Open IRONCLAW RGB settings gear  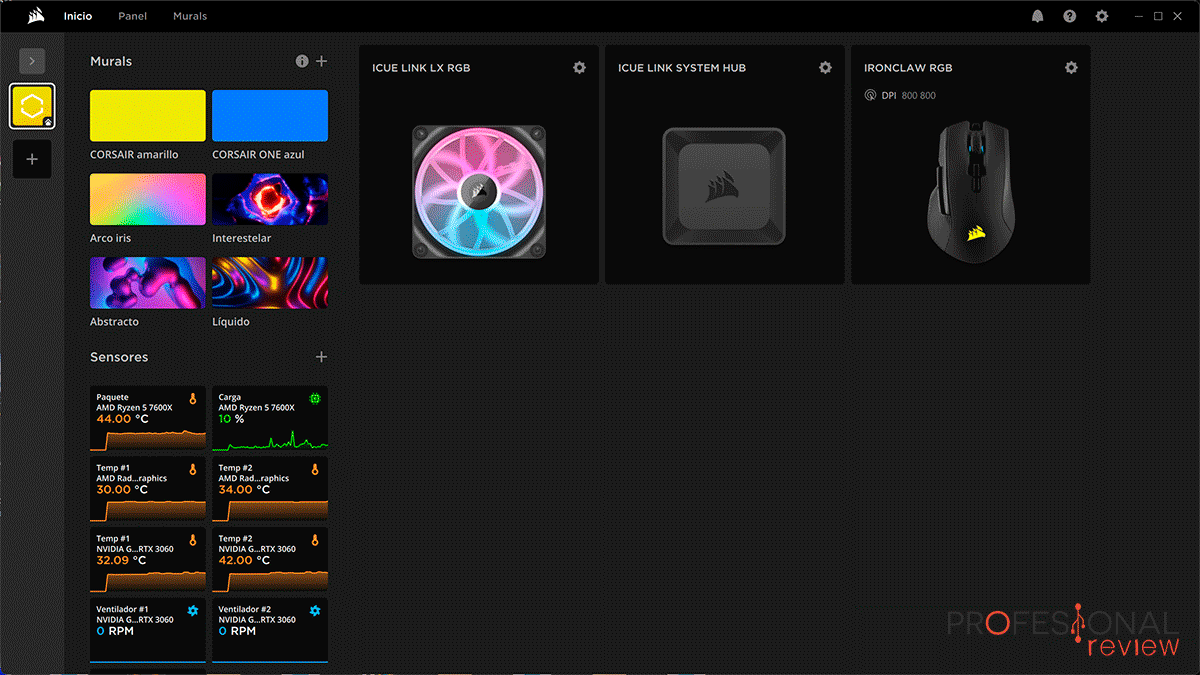point(1071,67)
